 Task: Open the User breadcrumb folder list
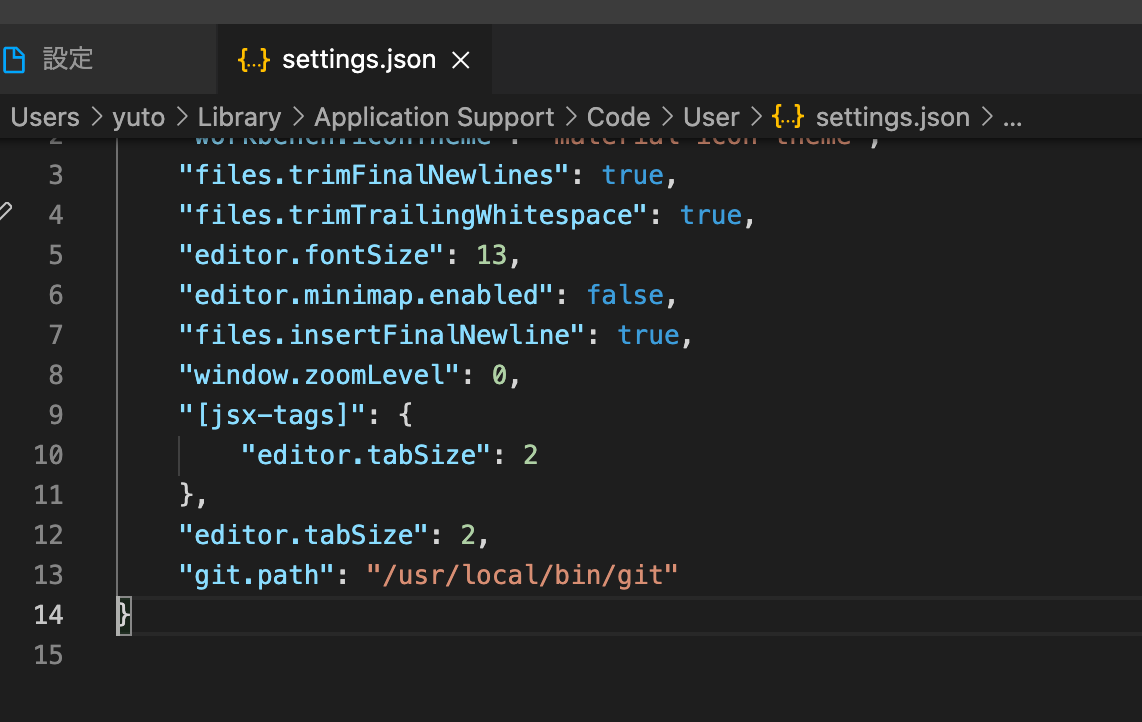711,117
